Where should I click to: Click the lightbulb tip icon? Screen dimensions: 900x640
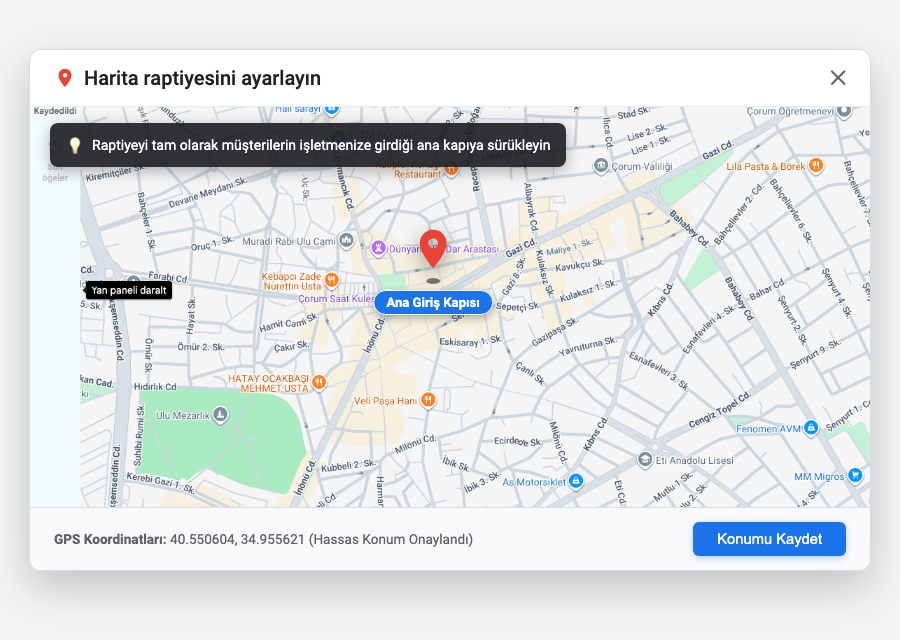point(75,145)
